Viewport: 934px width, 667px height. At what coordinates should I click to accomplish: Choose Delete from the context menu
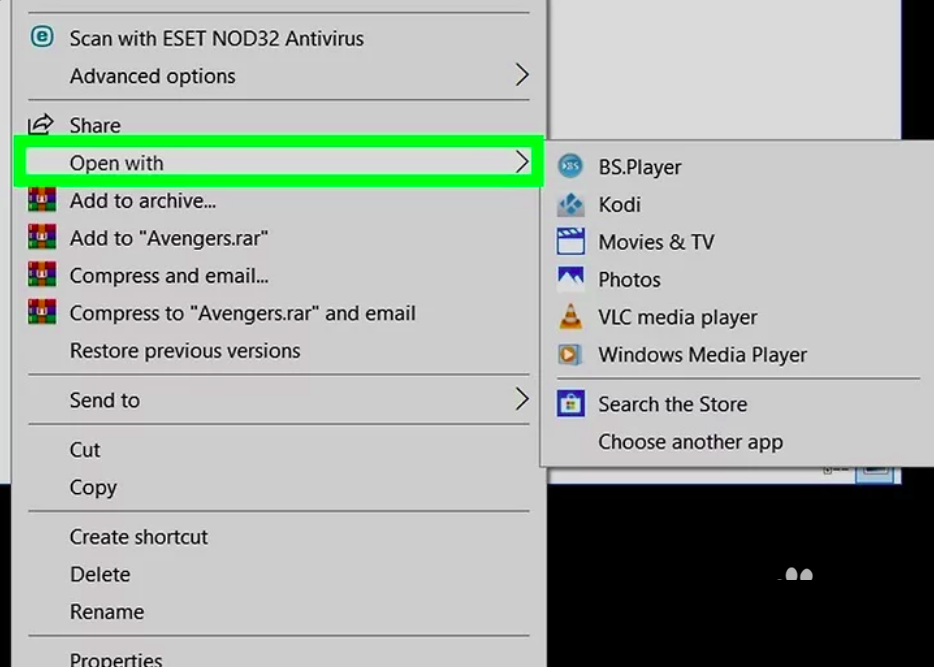click(x=279, y=574)
